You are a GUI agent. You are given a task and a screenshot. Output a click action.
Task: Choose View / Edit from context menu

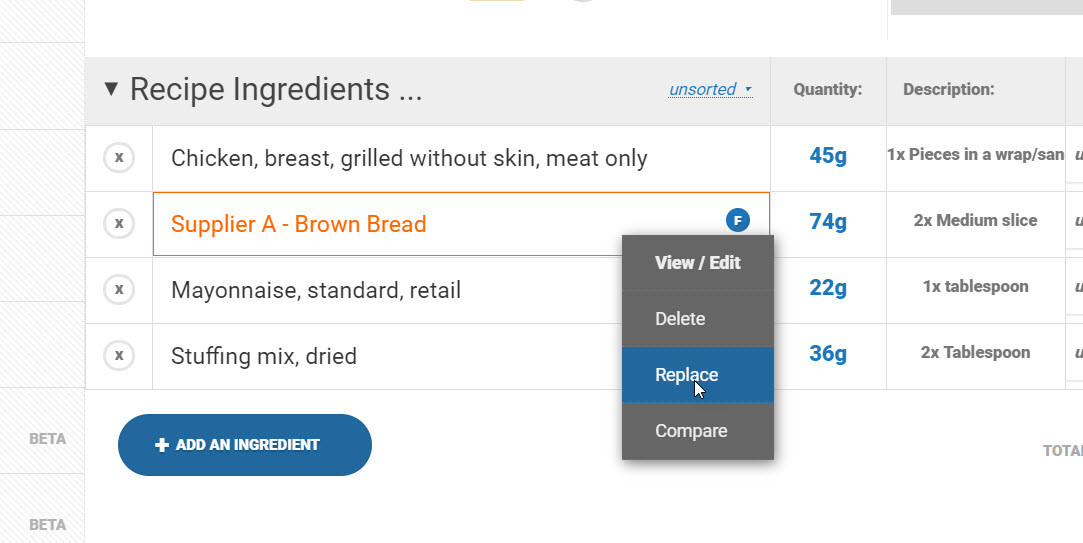[x=698, y=263]
